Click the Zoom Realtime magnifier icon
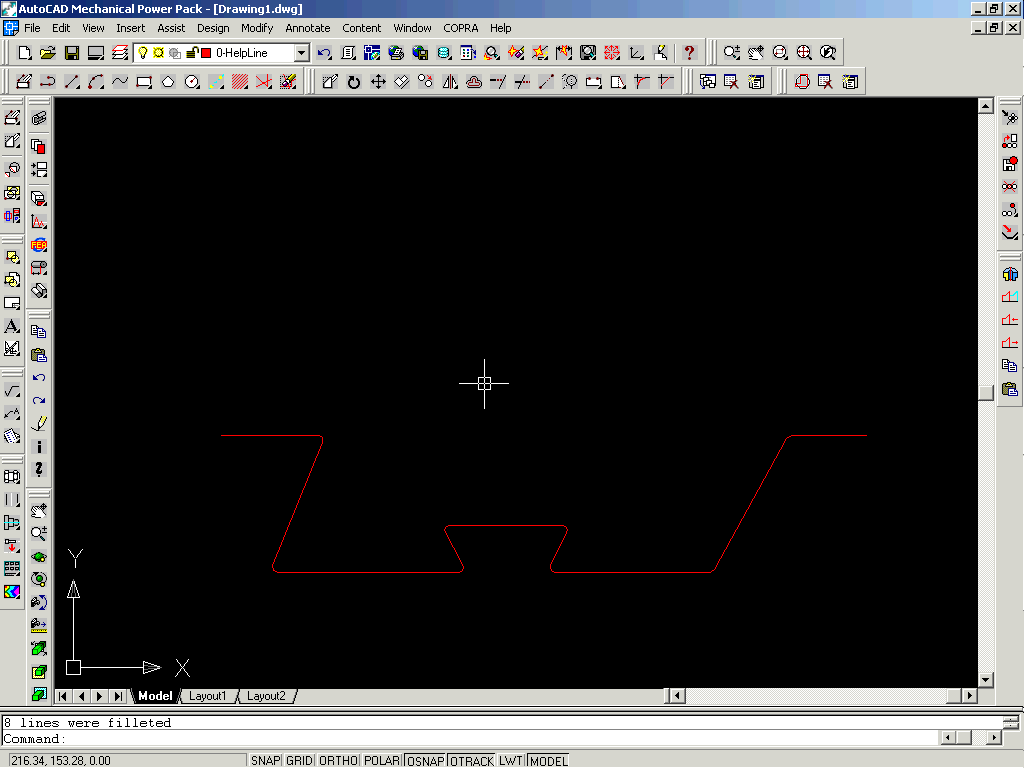 click(x=732, y=53)
